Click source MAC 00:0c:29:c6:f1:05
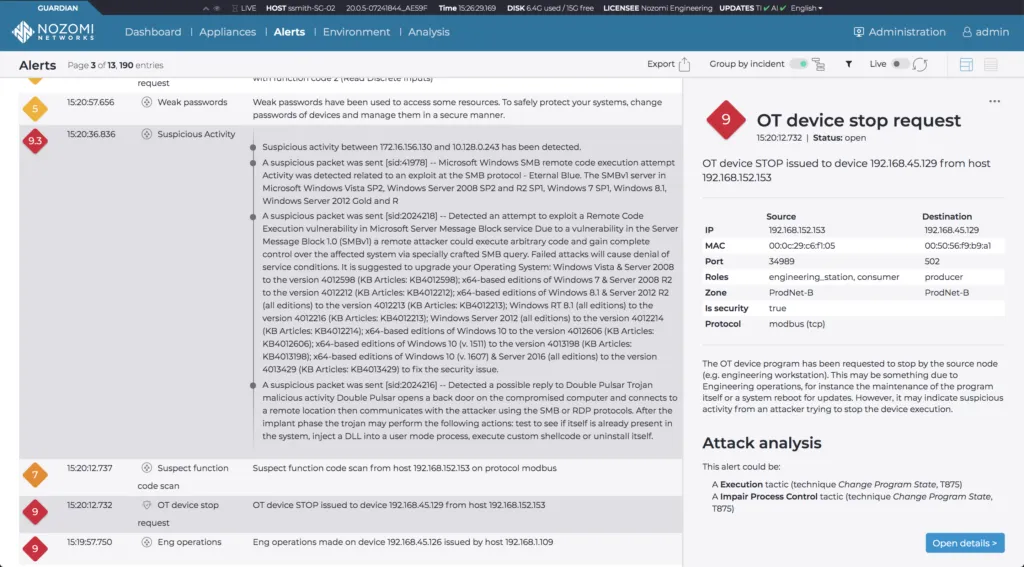Viewport: 1024px width, 567px height. pyautogui.click(x=801, y=246)
